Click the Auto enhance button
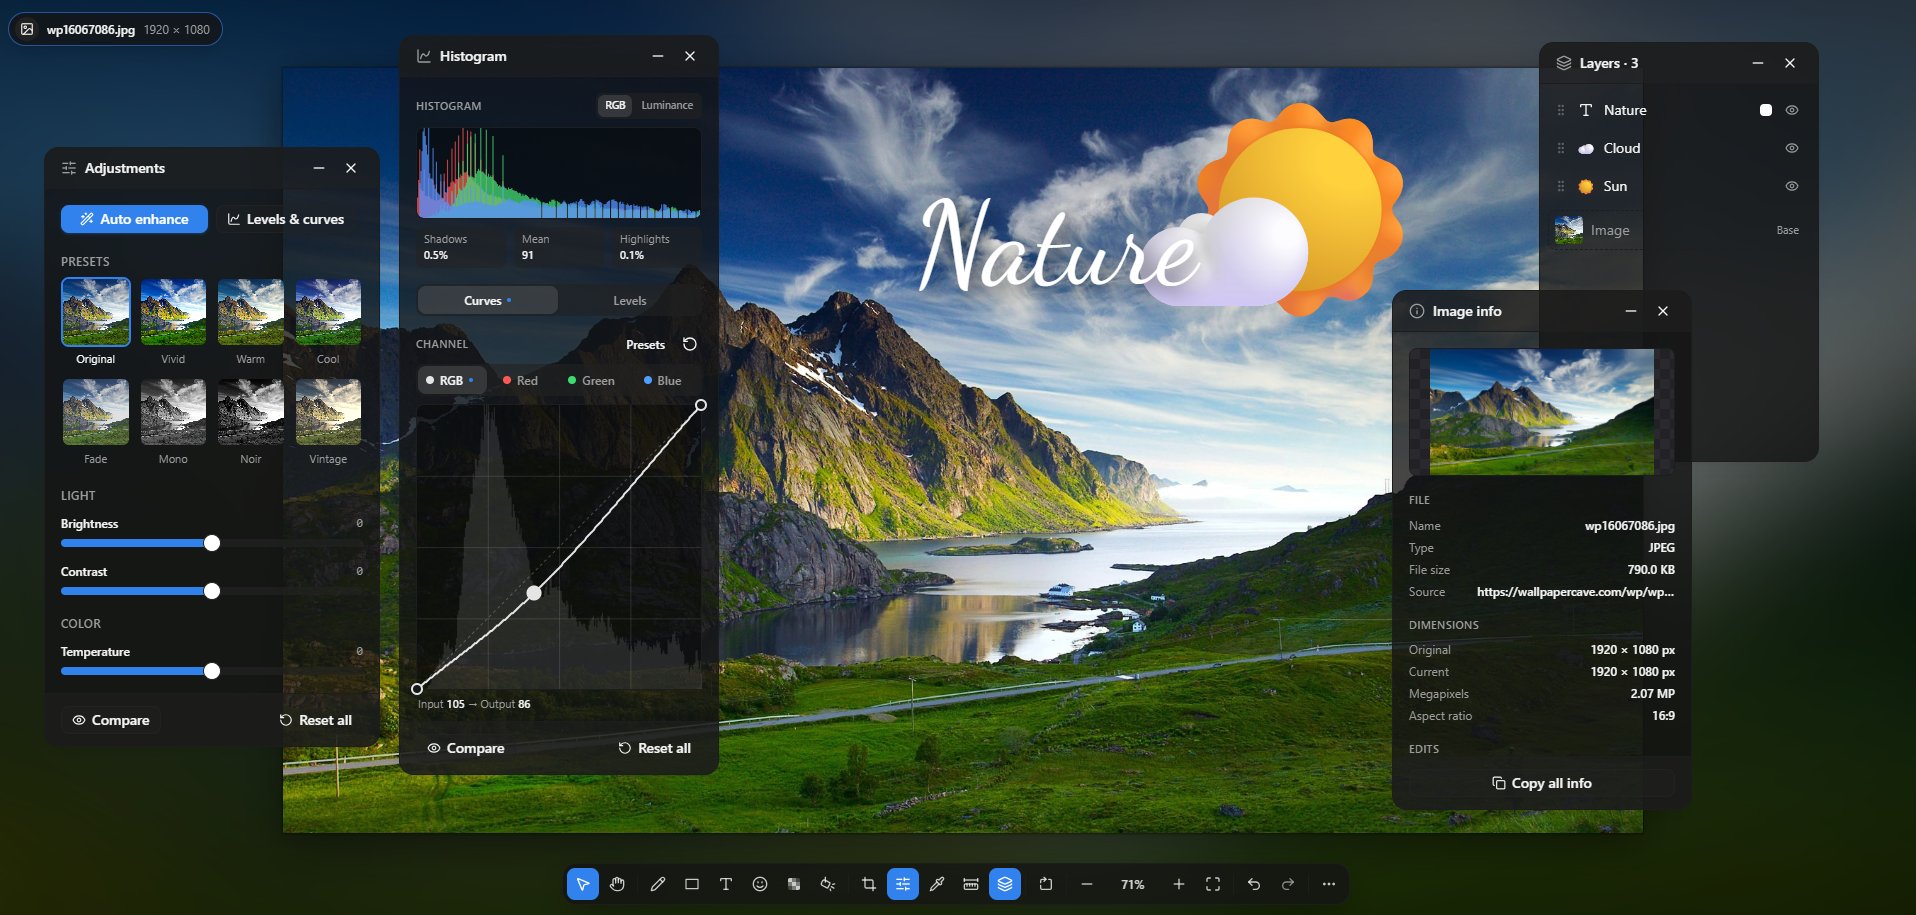Viewport: 1916px width, 915px height. pyautogui.click(x=134, y=219)
